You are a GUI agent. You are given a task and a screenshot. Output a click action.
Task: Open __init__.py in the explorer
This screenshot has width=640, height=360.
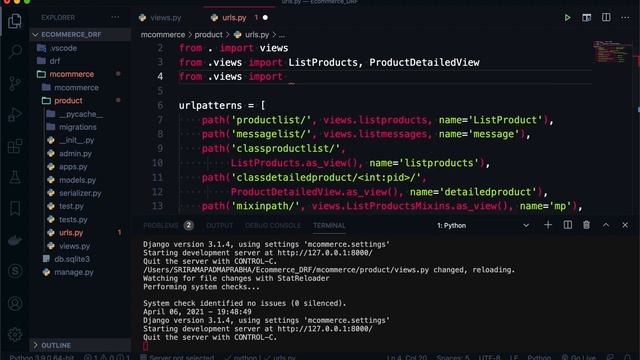tap(76, 140)
